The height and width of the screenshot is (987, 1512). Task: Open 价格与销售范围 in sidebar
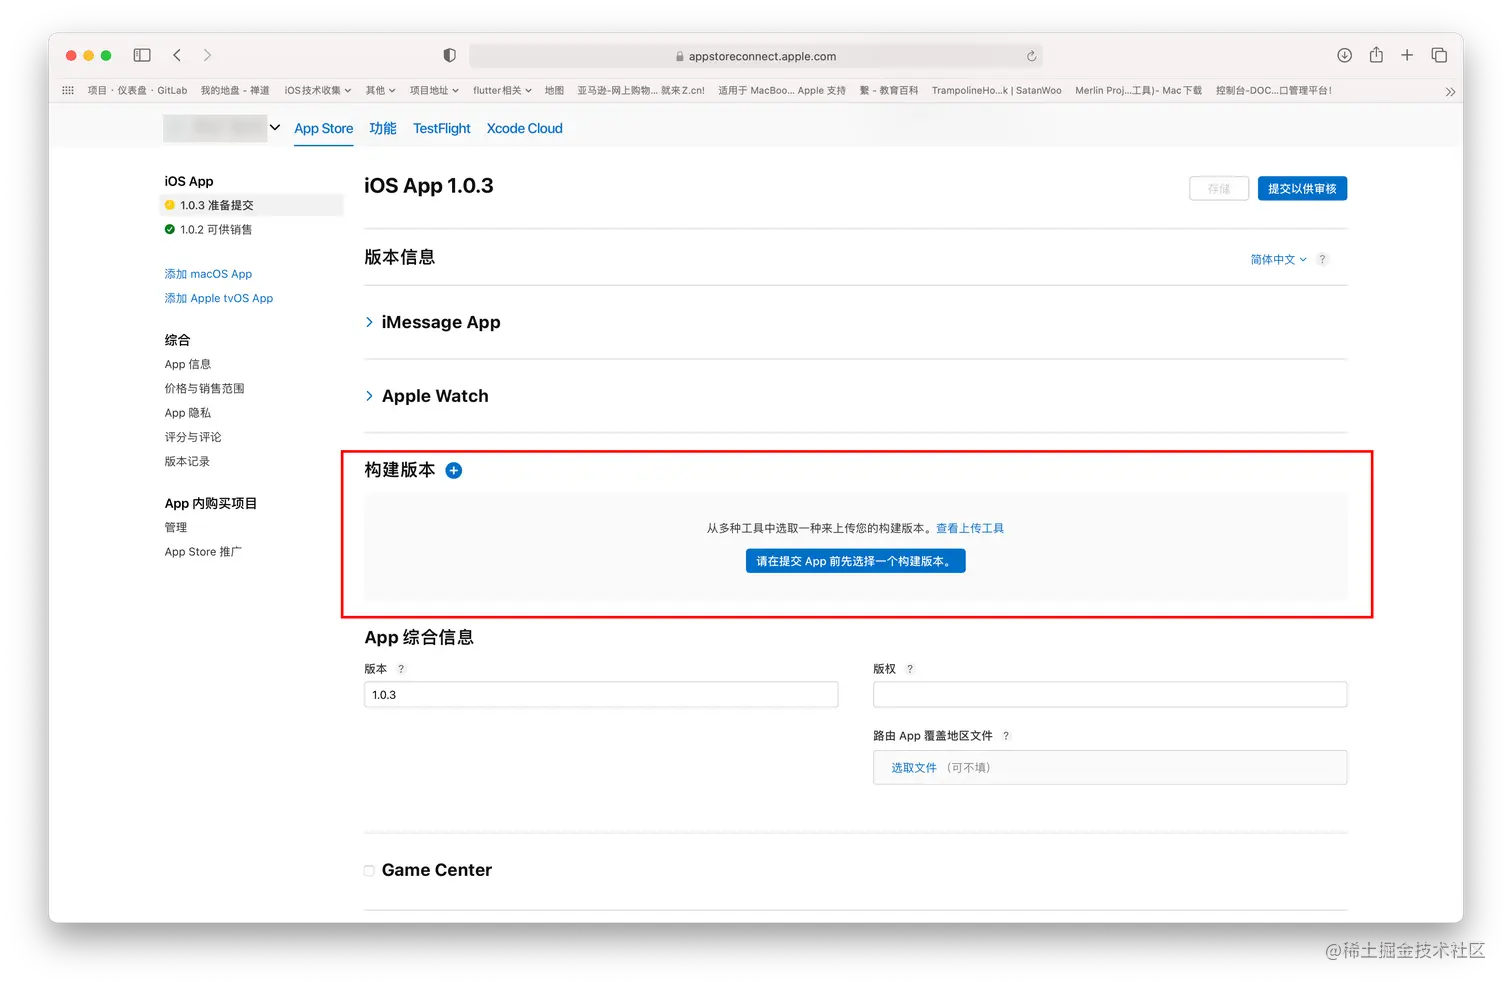[204, 388]
